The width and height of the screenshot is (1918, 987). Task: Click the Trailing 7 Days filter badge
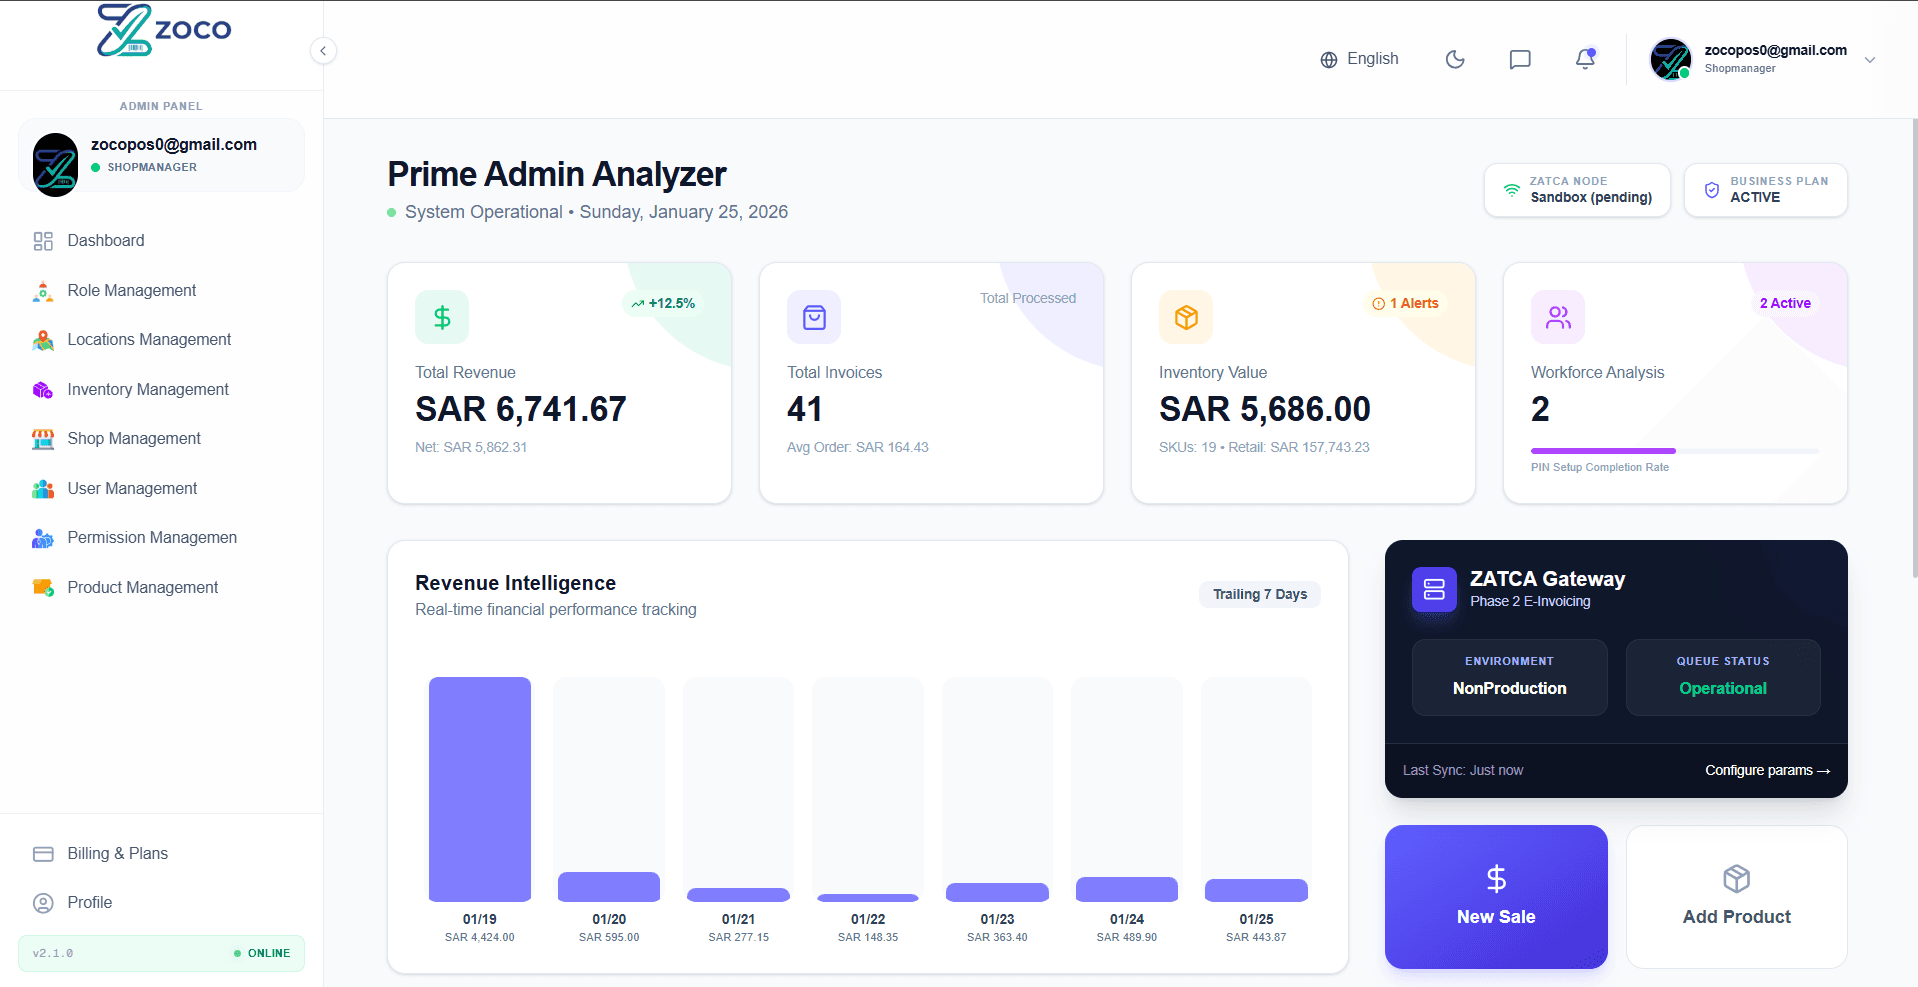[x=1260, y=594]
